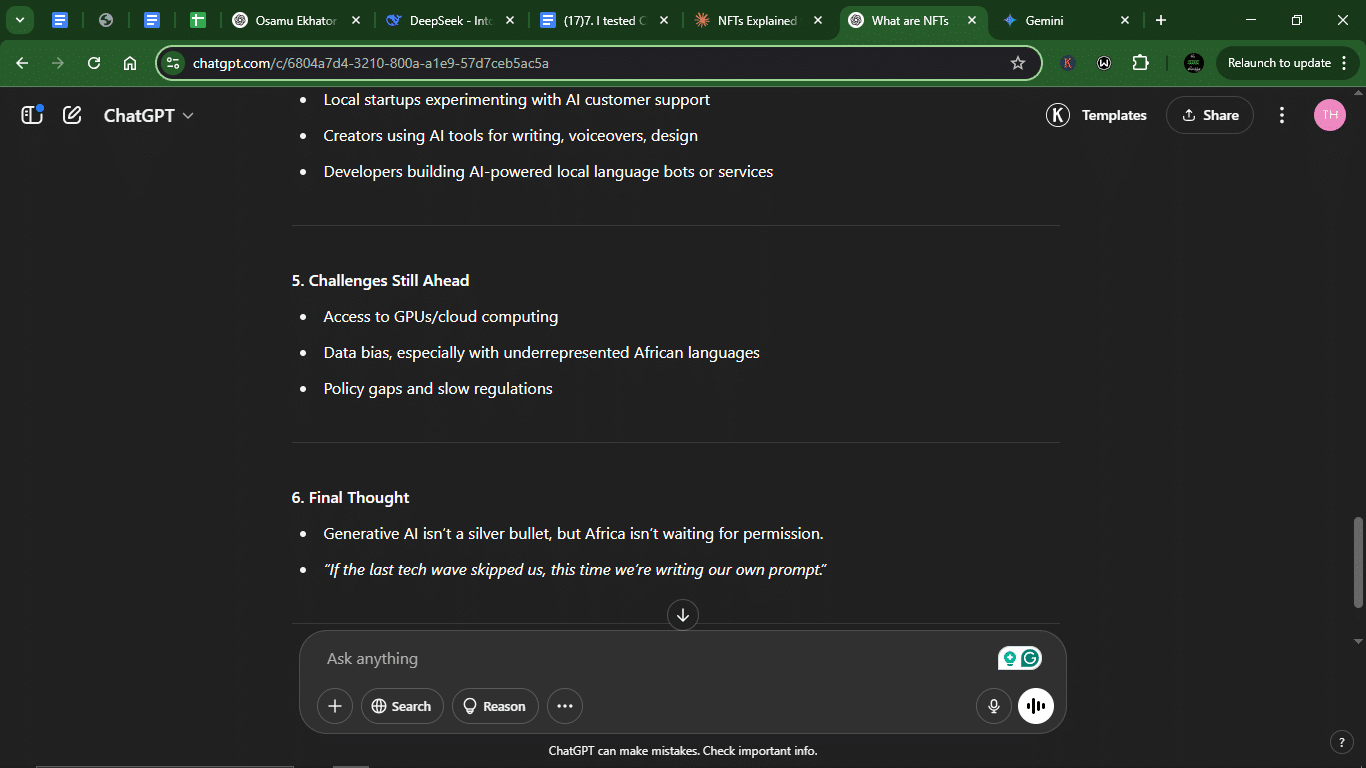Click the Grammarly lightbulb suggestion icon
This screenshot has height=768, width=1366.
tap(1010, 658)
